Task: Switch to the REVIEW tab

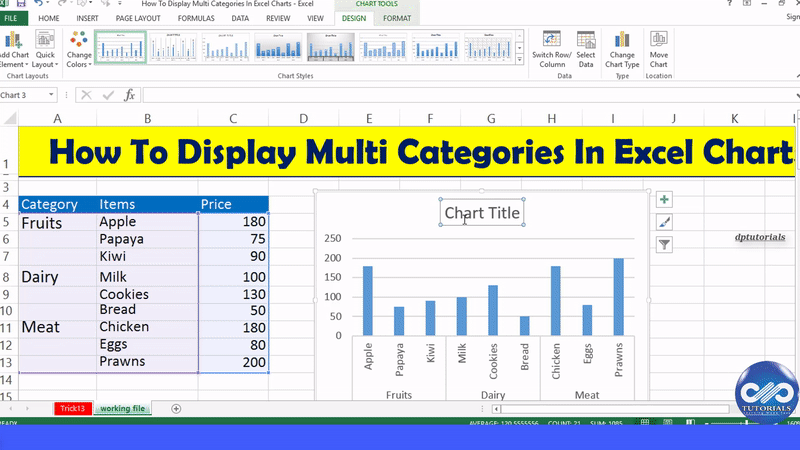Action: tap(278, 18)
